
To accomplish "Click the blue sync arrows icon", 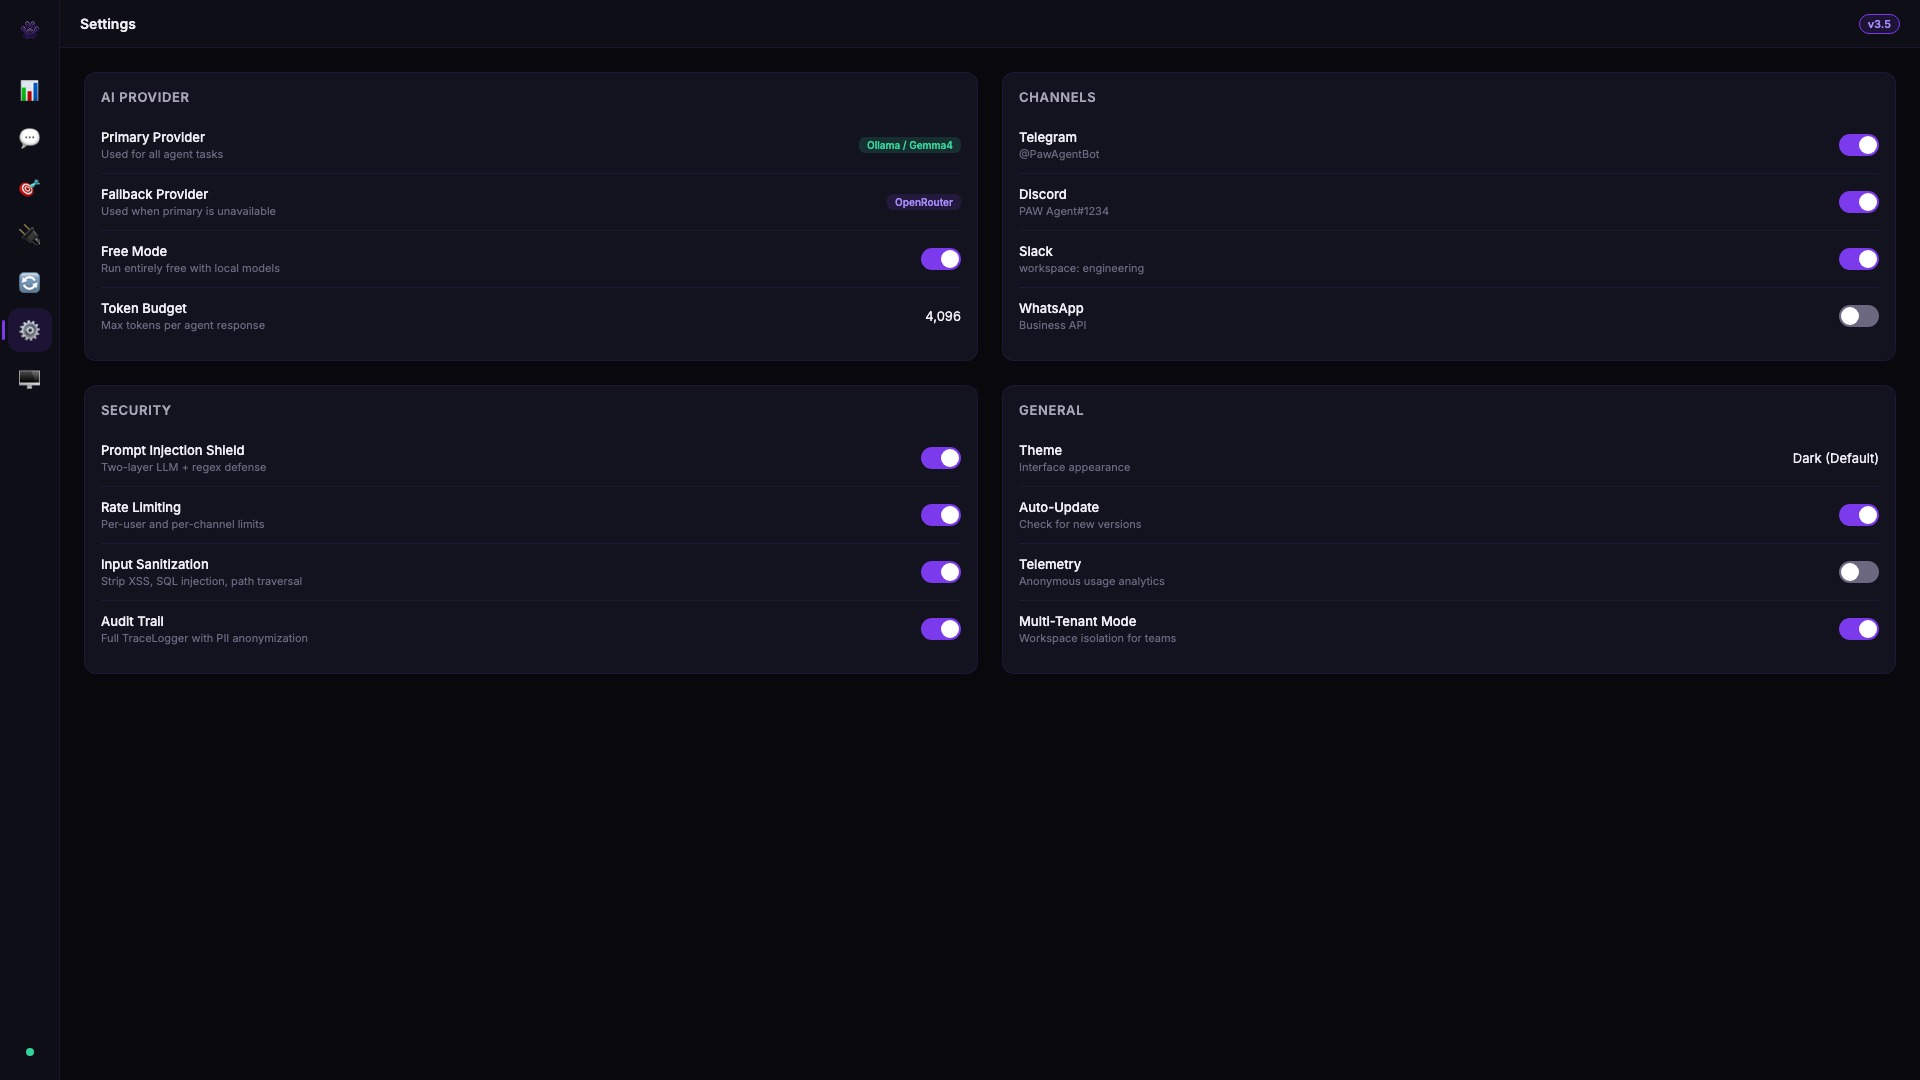I will pyautogui.click(x=30, y=283).
